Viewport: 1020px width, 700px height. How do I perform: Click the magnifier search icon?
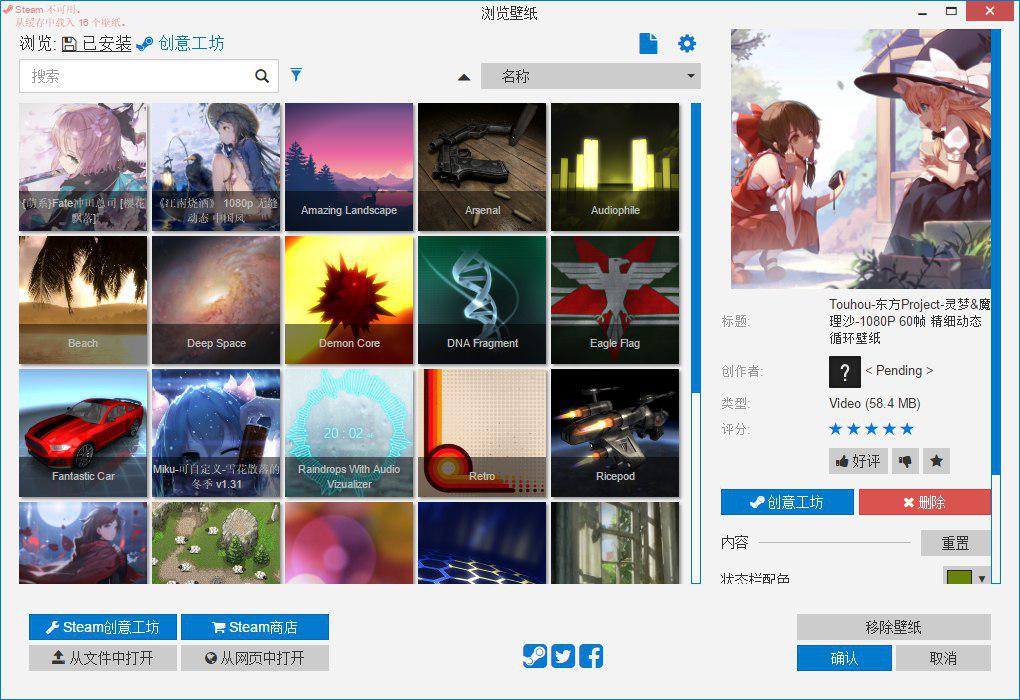(262, 76)
